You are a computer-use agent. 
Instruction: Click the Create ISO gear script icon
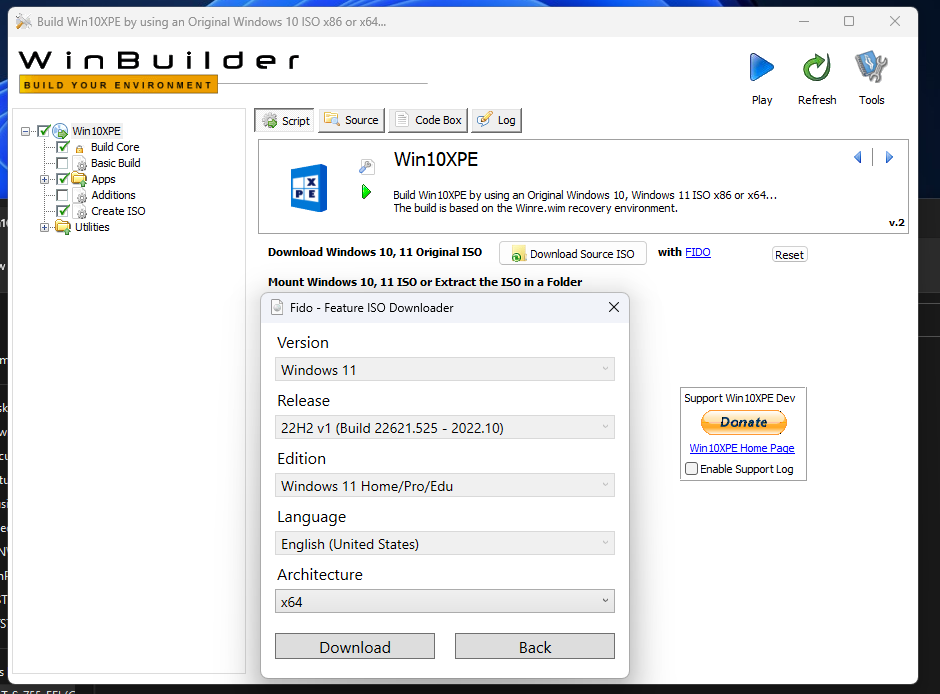point(80,212)
